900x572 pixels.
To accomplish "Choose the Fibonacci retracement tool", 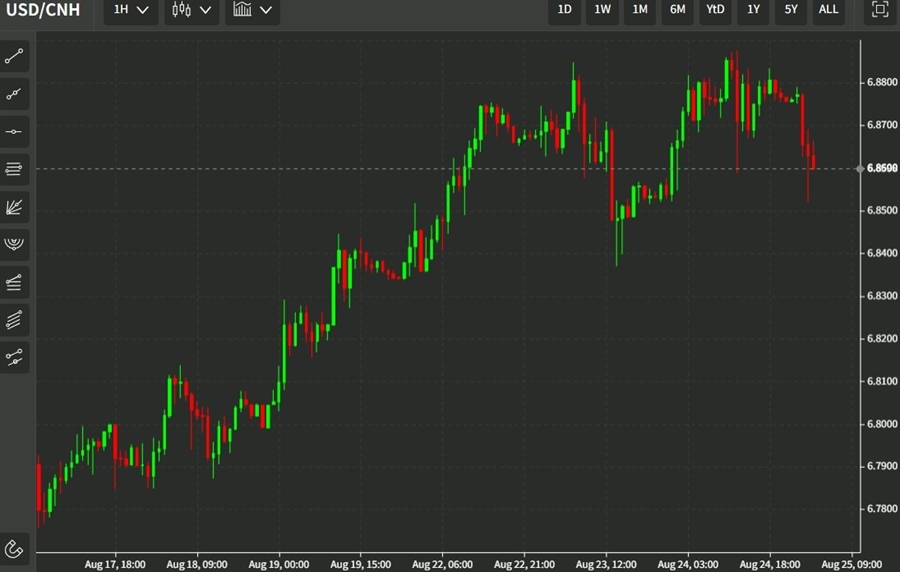I will click(14, 282).
